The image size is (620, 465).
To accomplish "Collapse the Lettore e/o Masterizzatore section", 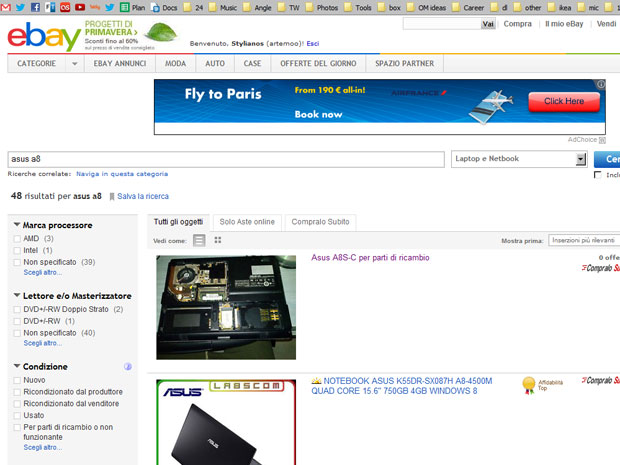I will (17, 295).
